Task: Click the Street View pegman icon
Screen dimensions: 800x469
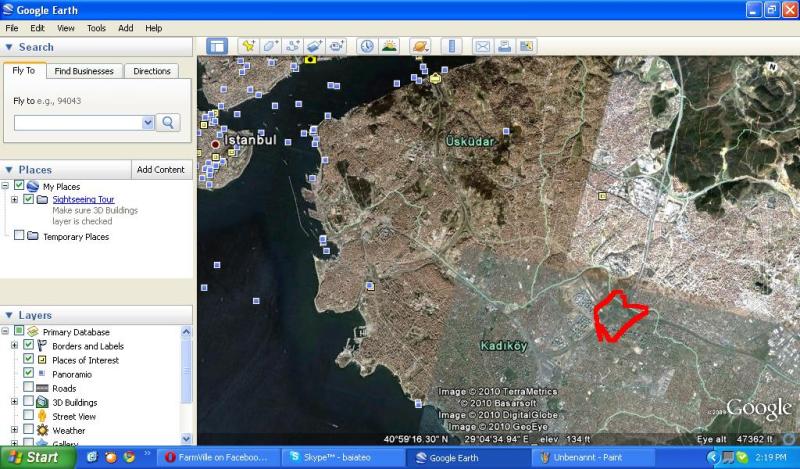Action: click(x=42, y=416)
